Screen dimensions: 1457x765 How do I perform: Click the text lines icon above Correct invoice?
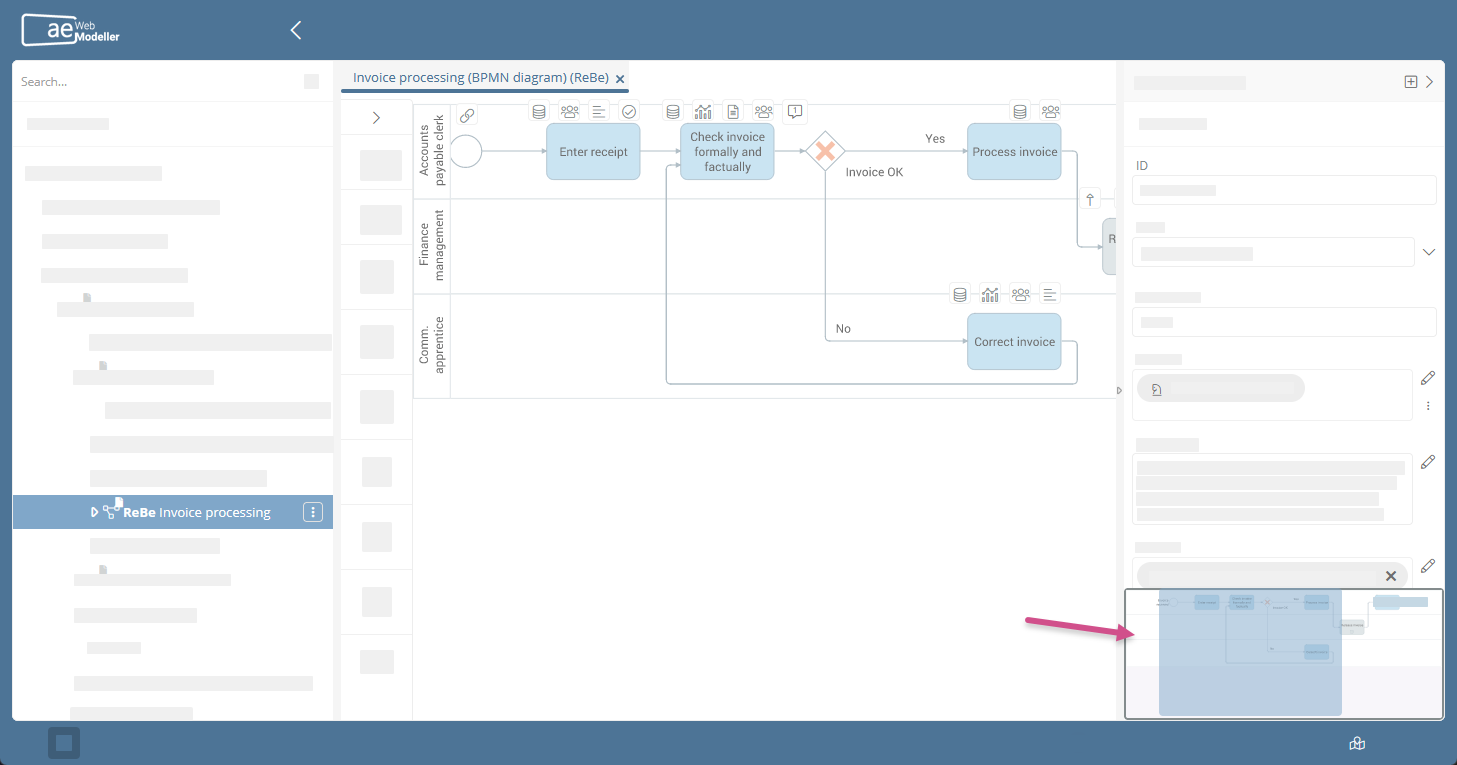click(1049, 294)
